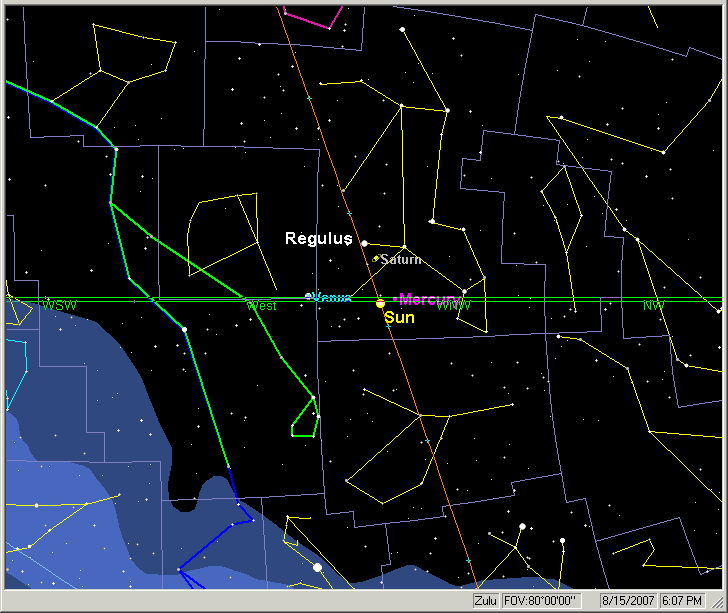Viewport: 728px width, 613px height.
Task: Click the Regulus text label
Action: 318,239
